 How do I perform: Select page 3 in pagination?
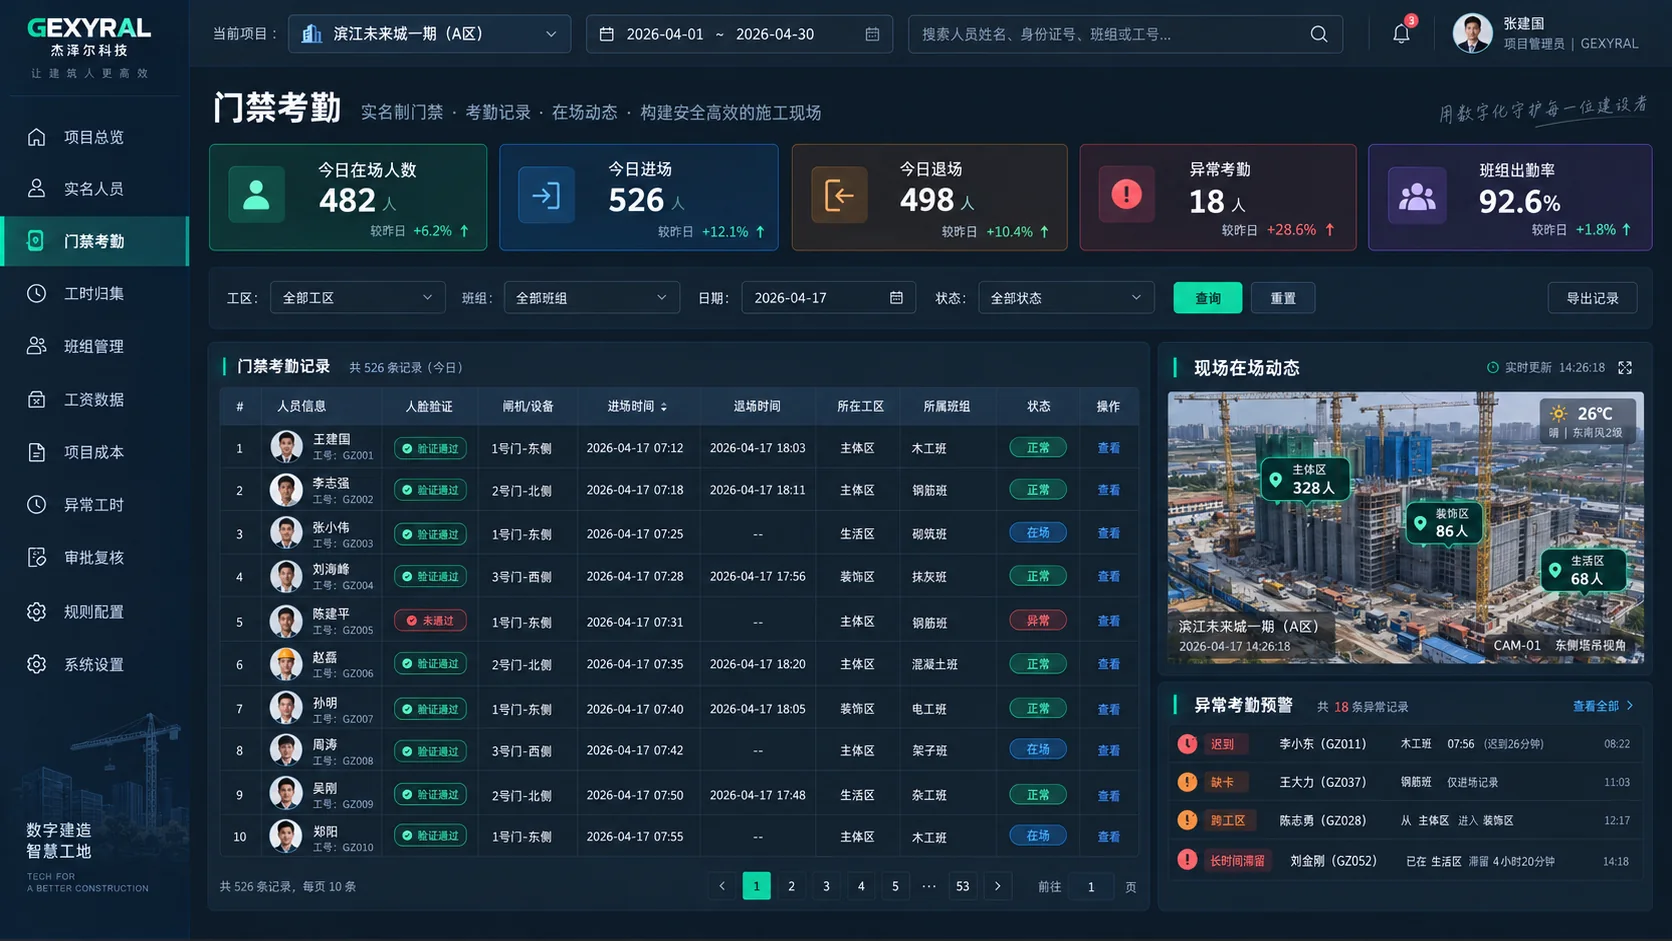point(826,886)
